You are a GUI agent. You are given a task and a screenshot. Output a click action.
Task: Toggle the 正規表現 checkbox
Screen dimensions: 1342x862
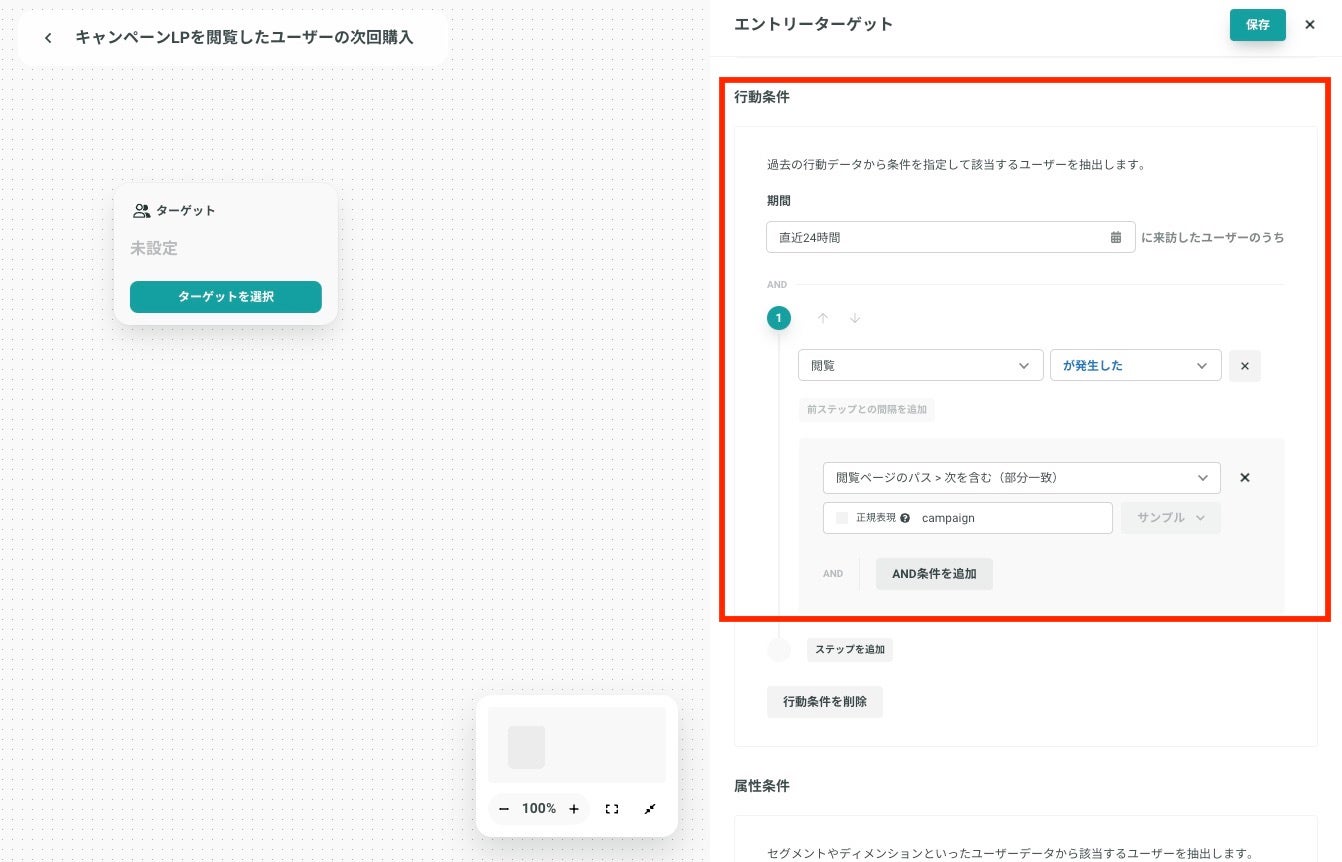[842, 518]
